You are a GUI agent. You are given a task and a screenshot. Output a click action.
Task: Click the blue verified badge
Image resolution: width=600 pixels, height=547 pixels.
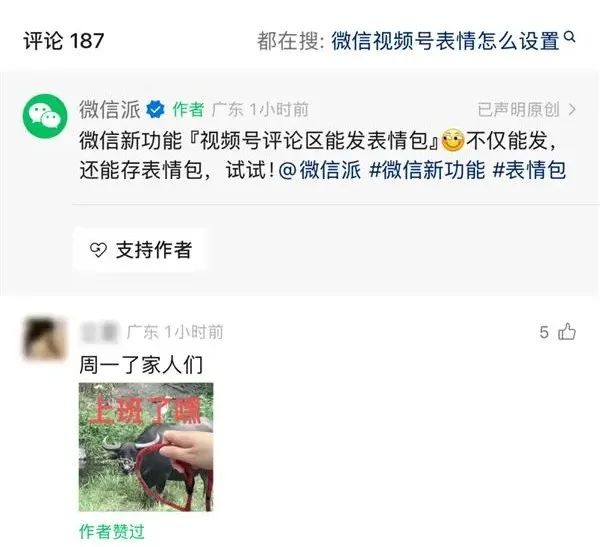point(155,110)
